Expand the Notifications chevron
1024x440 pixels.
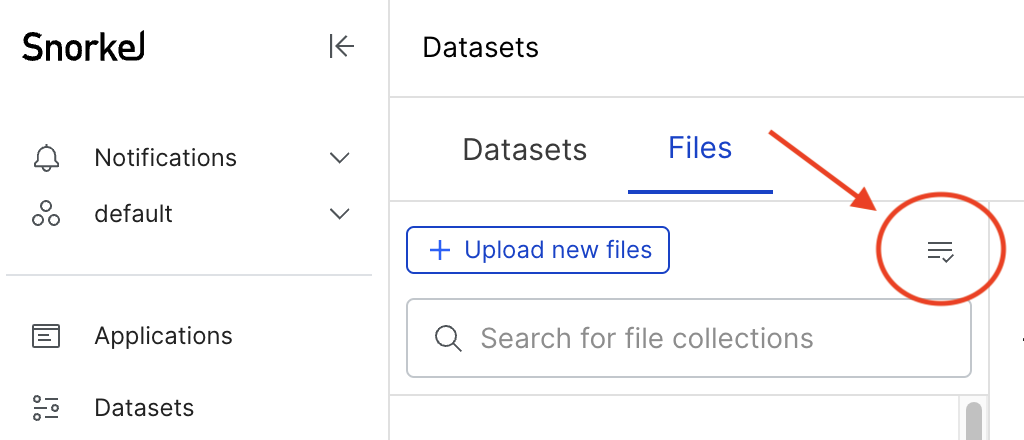click(340, 158)
